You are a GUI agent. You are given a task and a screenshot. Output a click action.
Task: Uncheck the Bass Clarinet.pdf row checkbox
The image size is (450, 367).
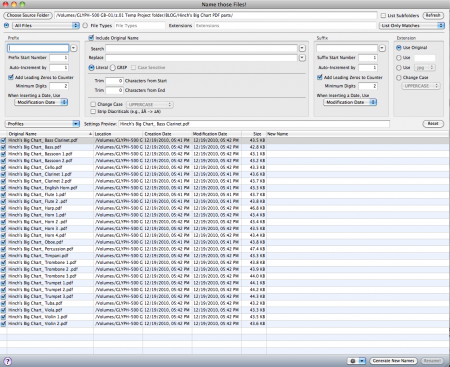pyautogui.click(x=3, y=140)
